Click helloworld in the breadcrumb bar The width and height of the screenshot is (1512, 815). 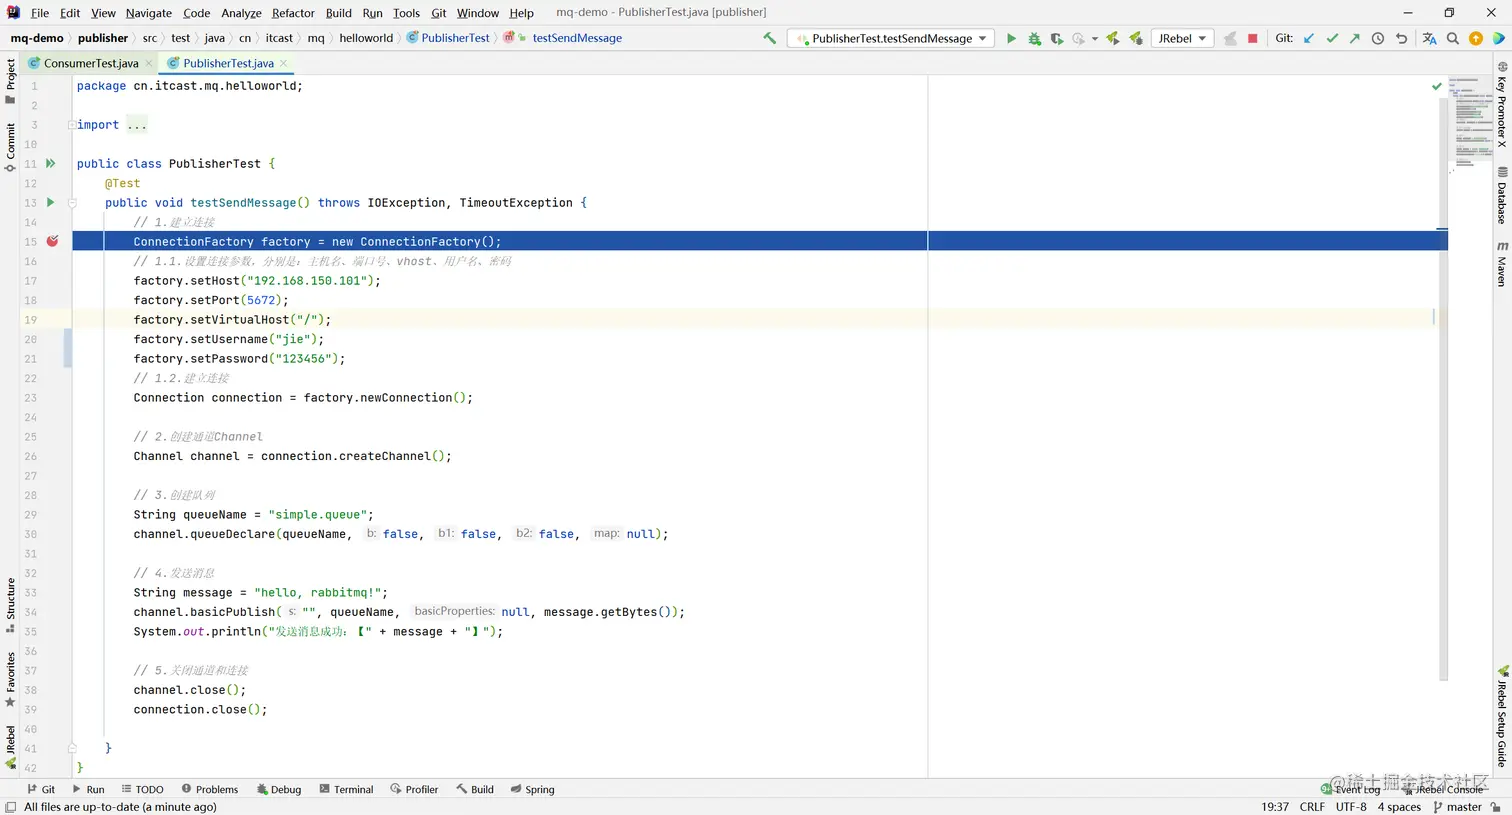(366, 38)
